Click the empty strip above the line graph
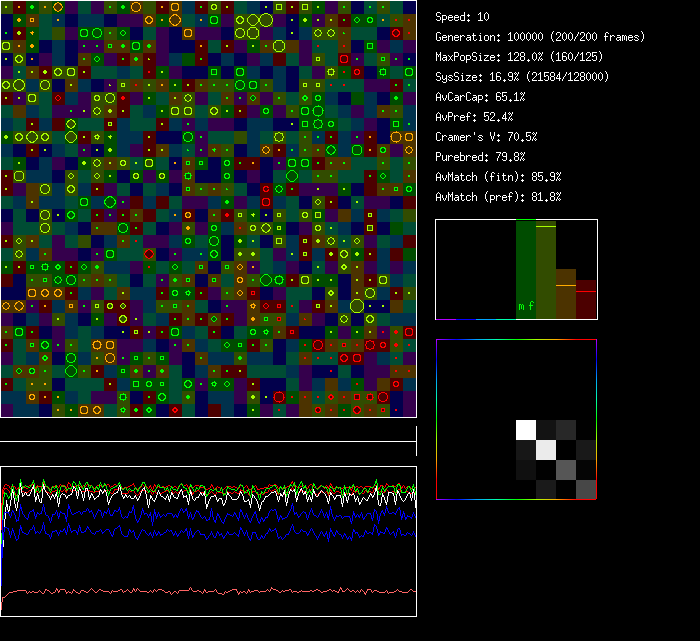This screenshot has height=641, width=700. pyautogui.click(x=208, y=430)
